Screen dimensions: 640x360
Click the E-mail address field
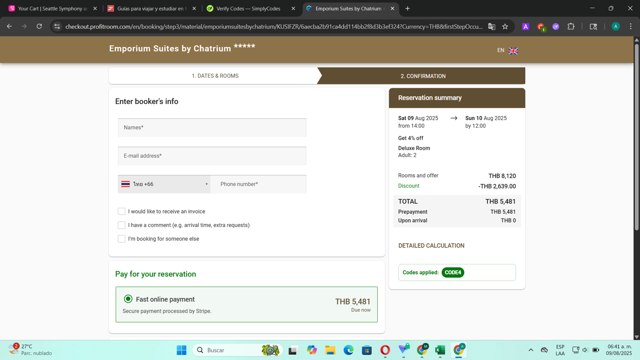[x=212, y=156]
